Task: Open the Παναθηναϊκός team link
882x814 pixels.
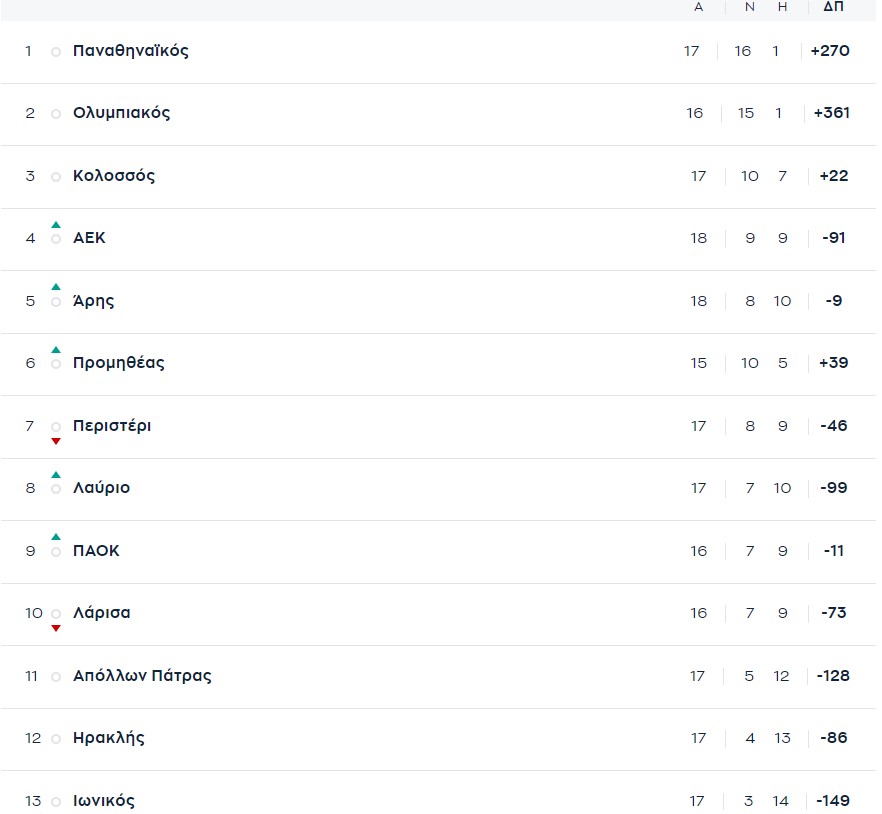Action: click(131, 51)
